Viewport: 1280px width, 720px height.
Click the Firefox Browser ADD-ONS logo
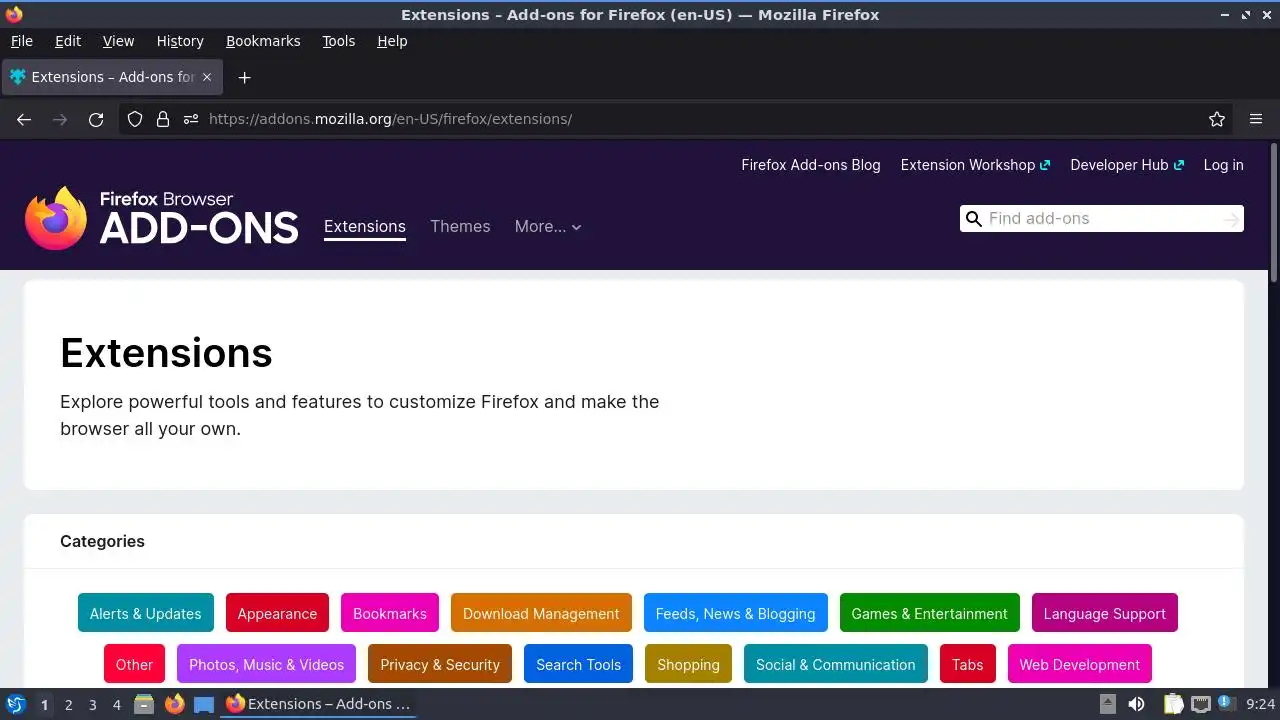[162, 219]
